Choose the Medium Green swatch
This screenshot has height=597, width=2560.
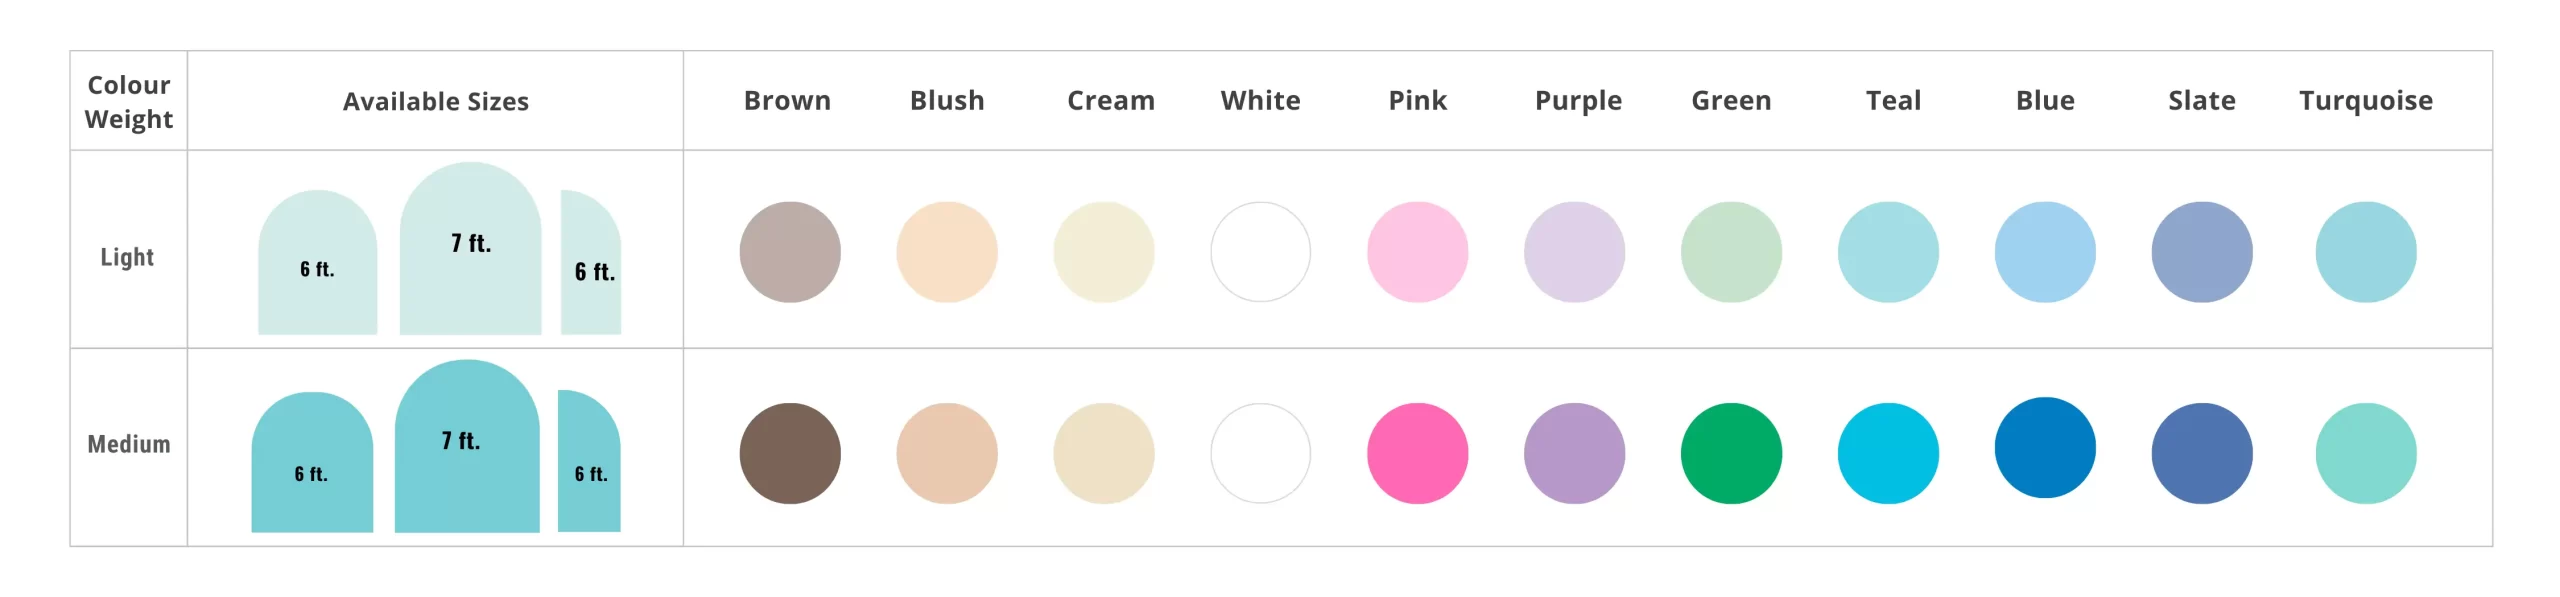1731,453
